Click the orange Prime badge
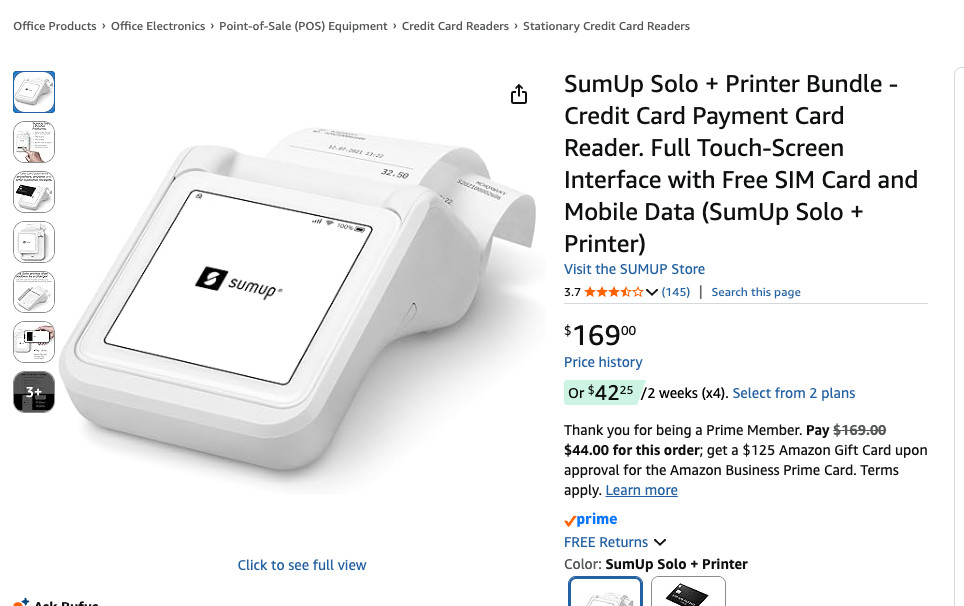The image size is (964, 606). (x=591, y=518)
